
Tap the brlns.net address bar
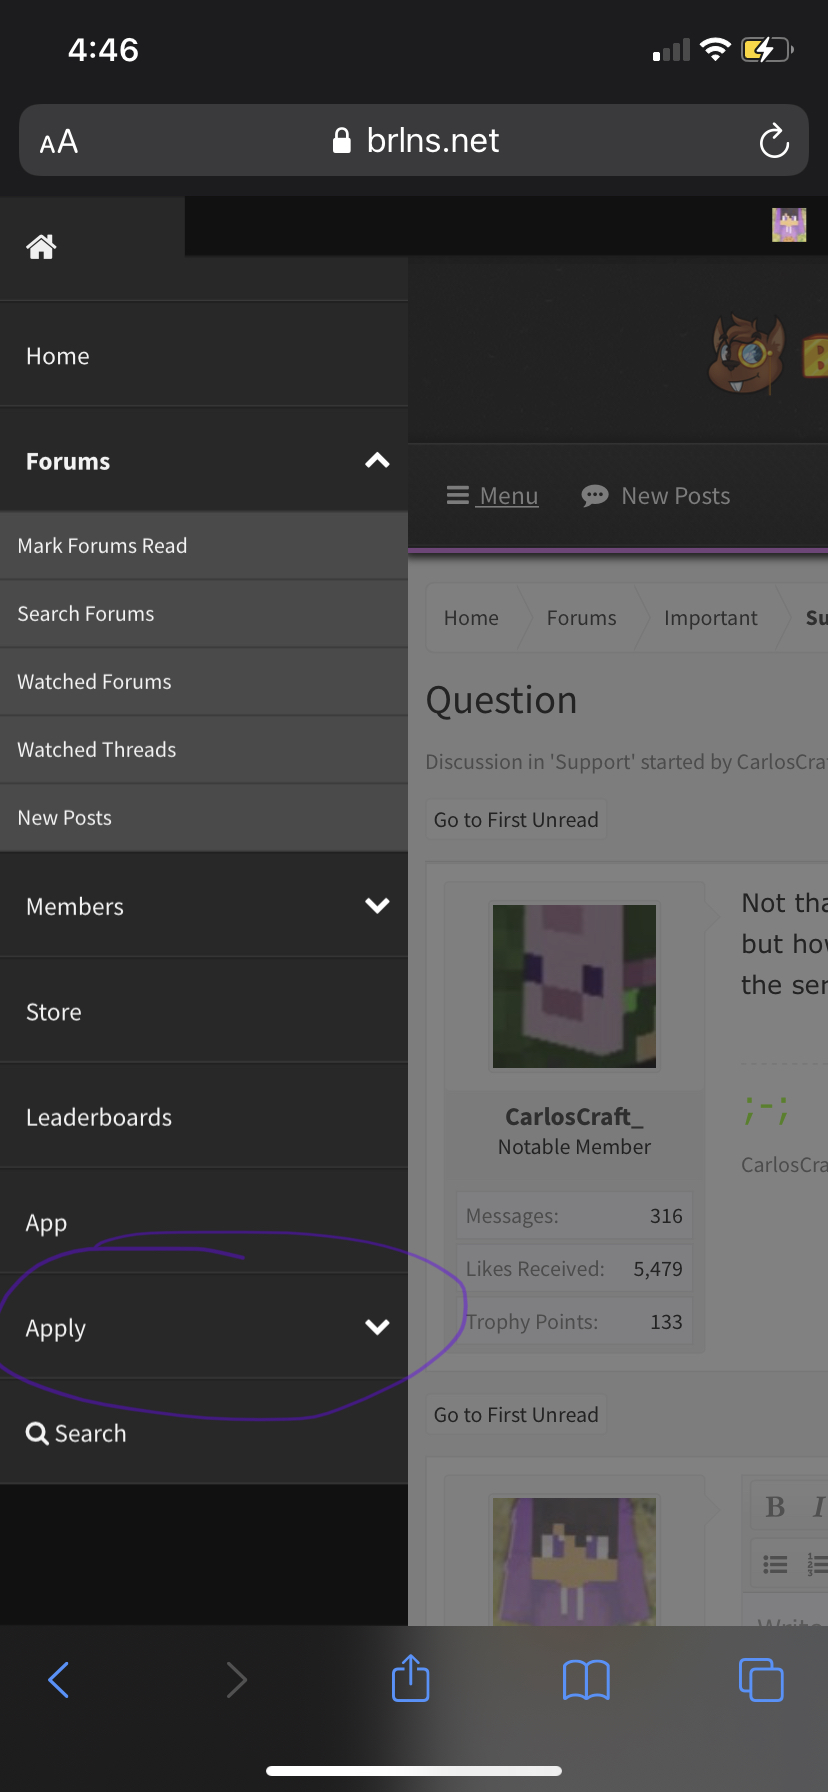click(x=414, y=141)
